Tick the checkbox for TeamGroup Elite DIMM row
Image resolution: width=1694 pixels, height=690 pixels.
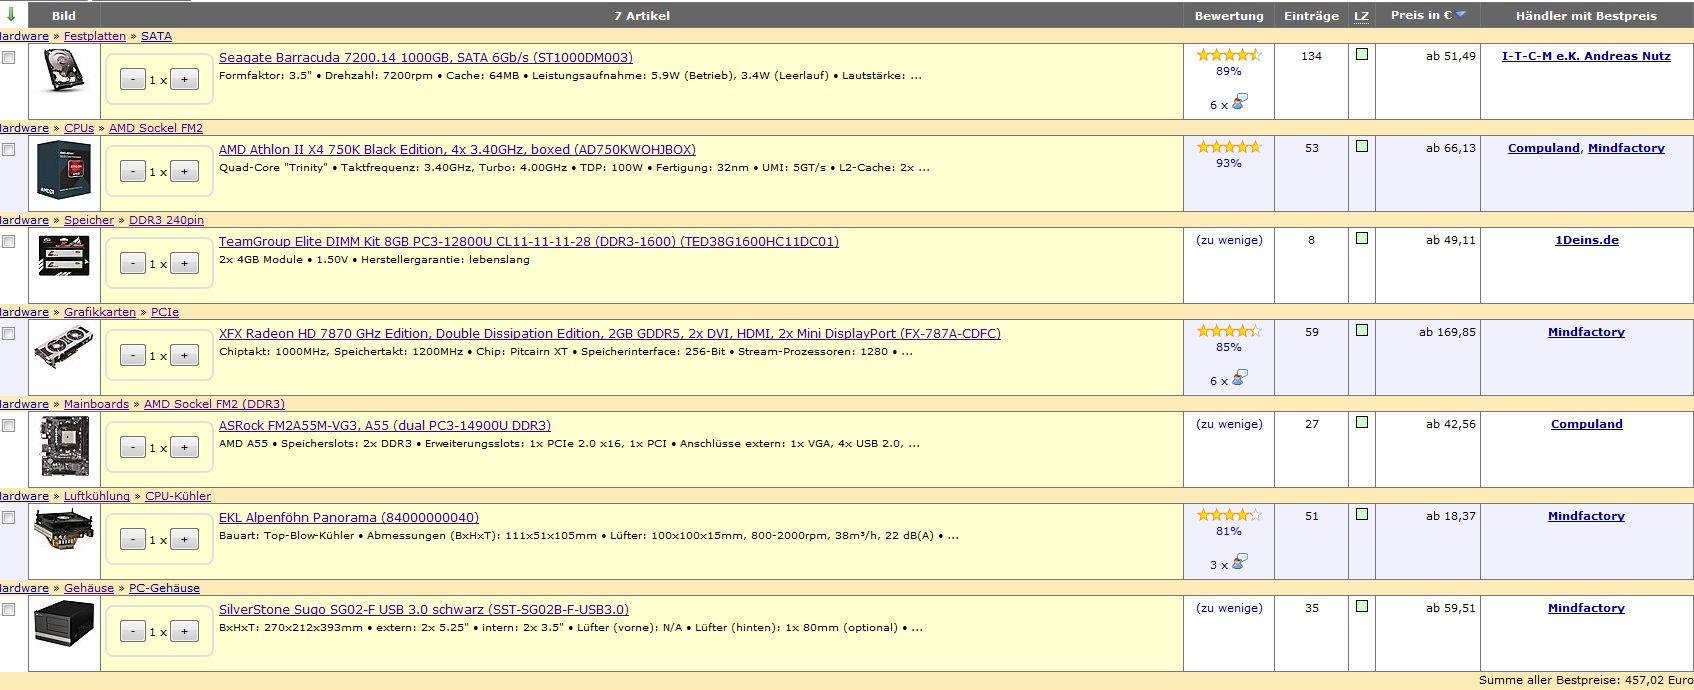pyautogui.click(x=9, y=242)
